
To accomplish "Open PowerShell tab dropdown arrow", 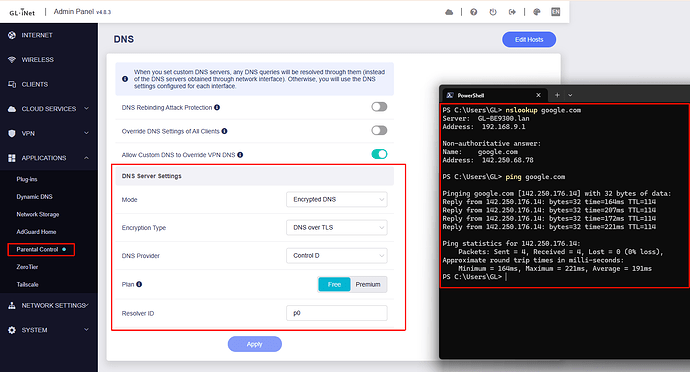I will click(x=570, y=95).
